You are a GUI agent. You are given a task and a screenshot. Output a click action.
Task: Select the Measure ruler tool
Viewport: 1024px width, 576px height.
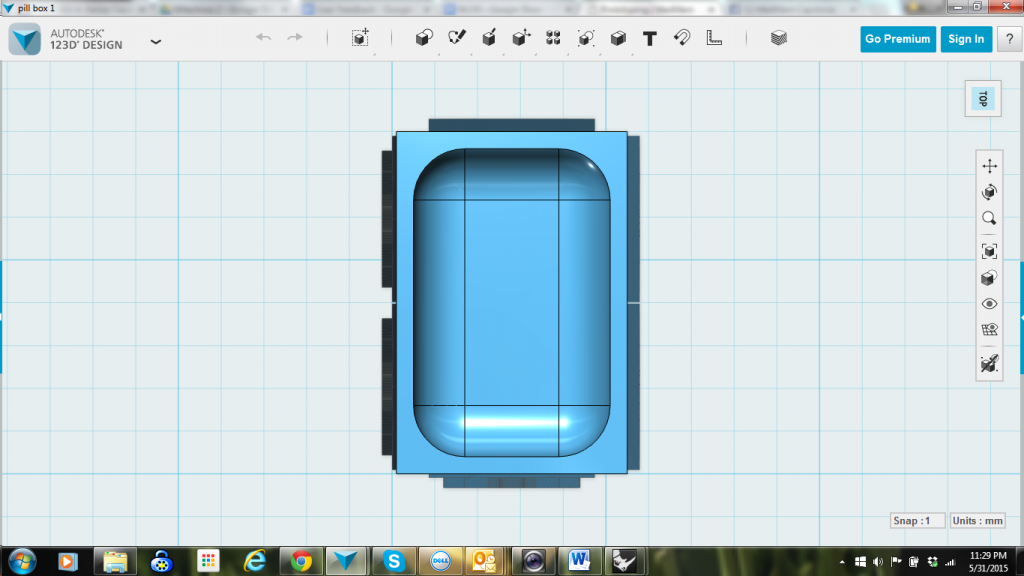(x=714, y=39)
